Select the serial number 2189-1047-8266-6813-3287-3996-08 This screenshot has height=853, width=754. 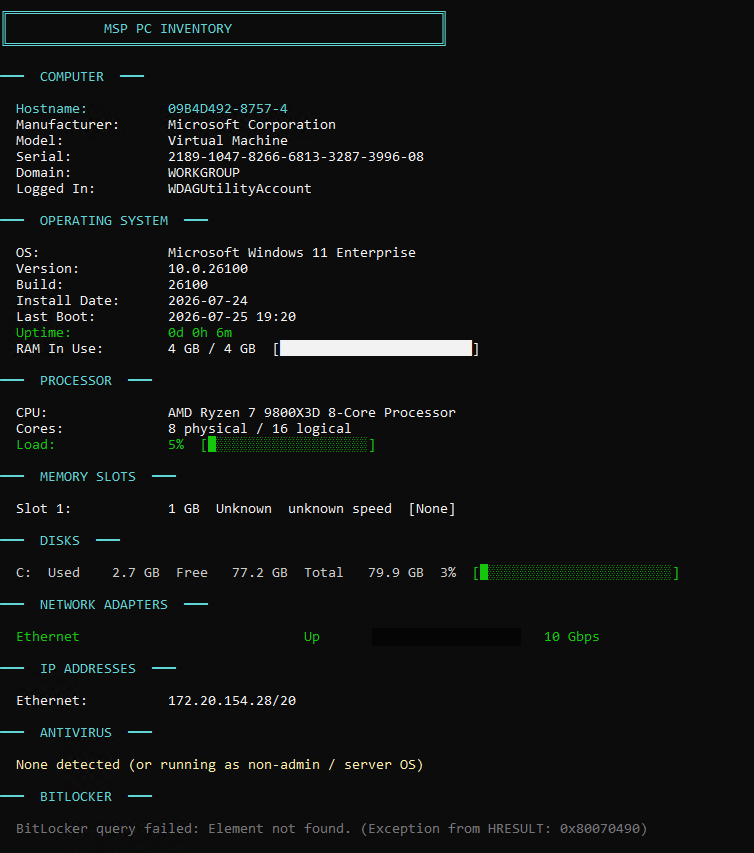tap(295, 157)
